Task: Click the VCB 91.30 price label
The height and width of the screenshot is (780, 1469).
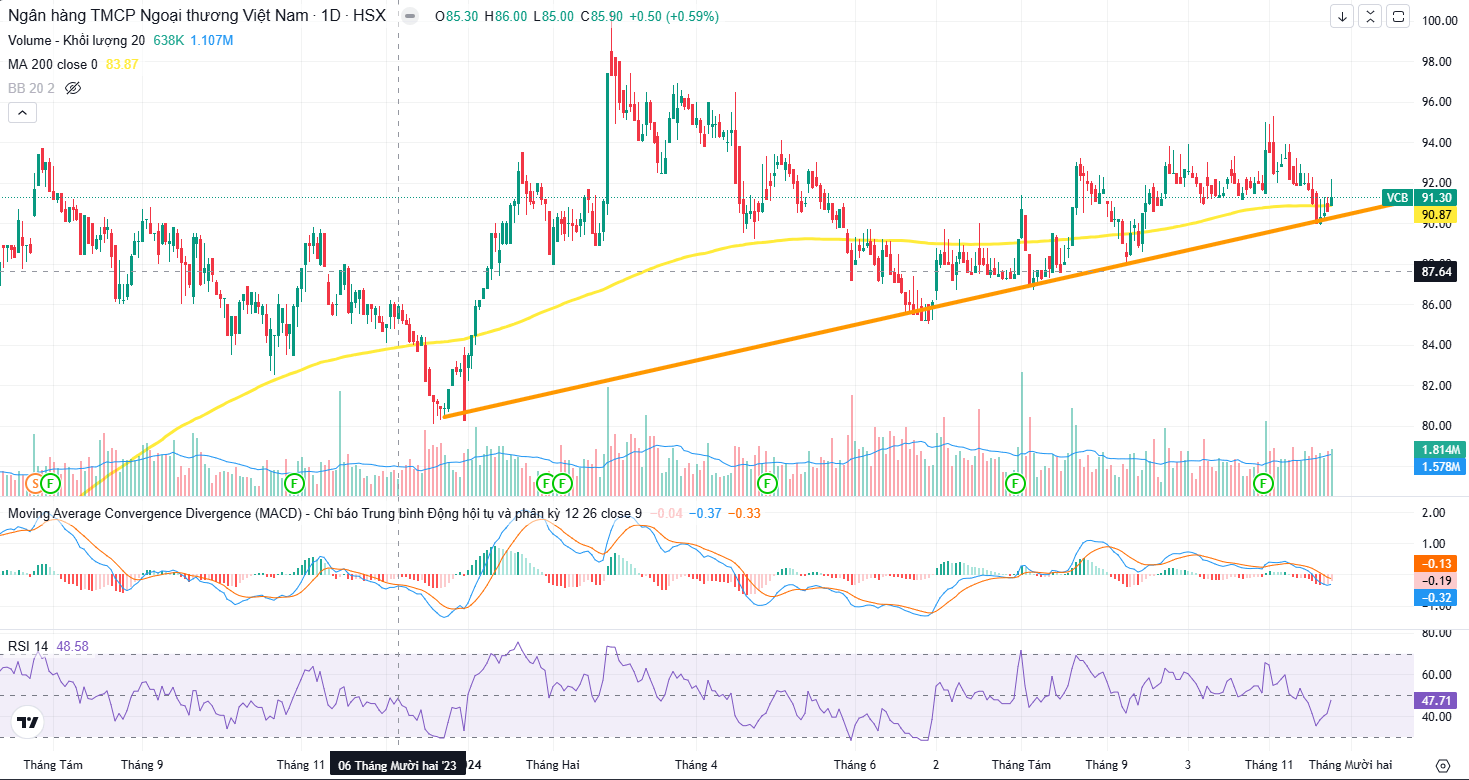Action: (1419, 198)
